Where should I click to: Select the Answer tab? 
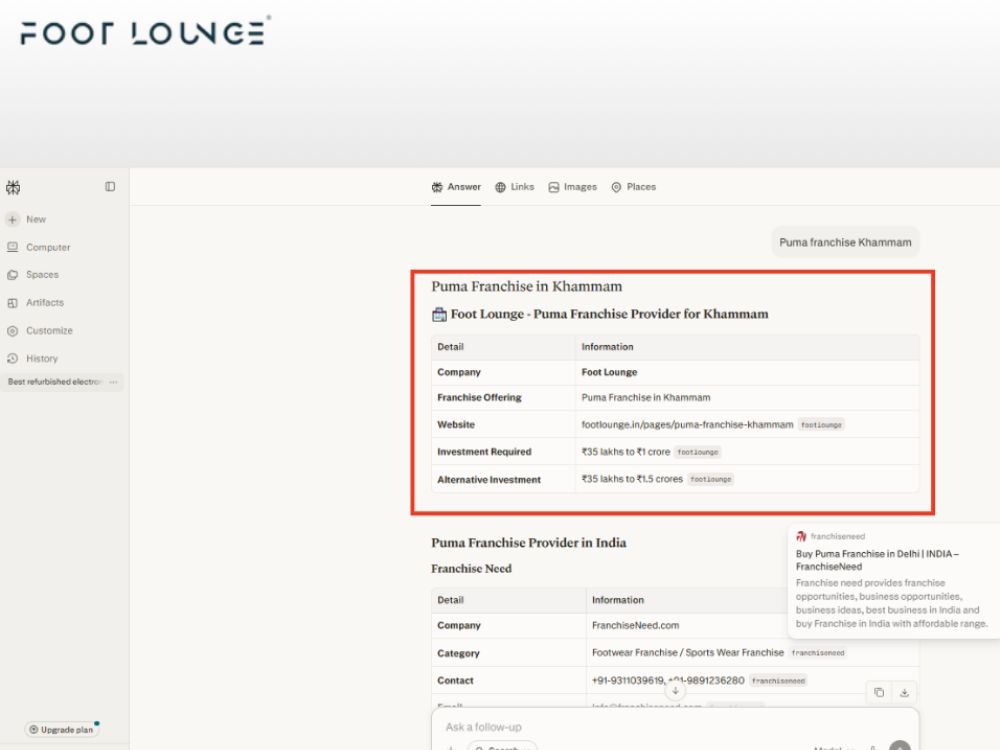456,187
